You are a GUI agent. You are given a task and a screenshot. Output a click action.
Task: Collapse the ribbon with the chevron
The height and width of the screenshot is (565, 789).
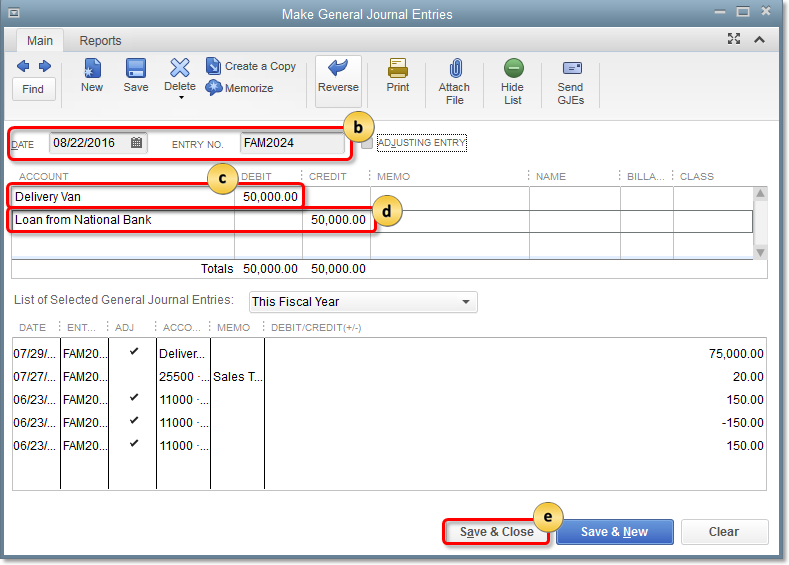coord(759,40)
